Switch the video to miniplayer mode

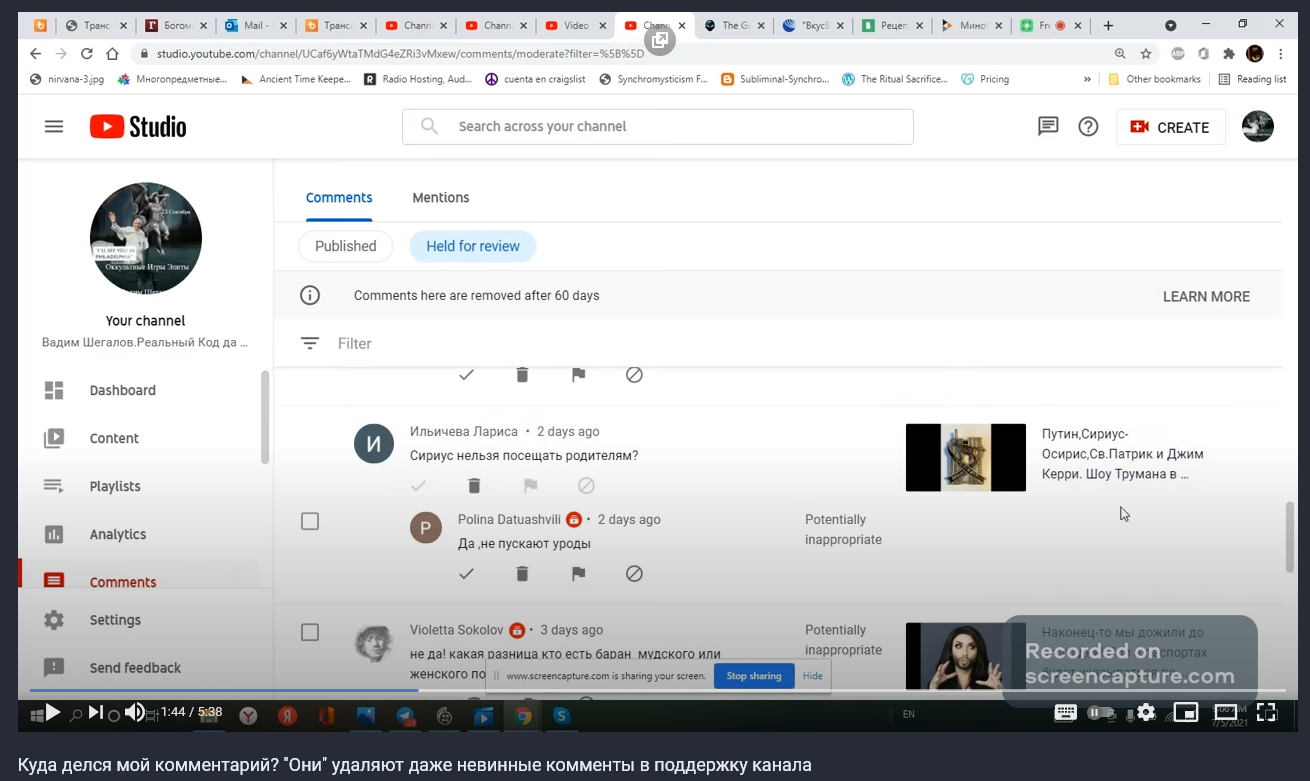click(1186, 712)
